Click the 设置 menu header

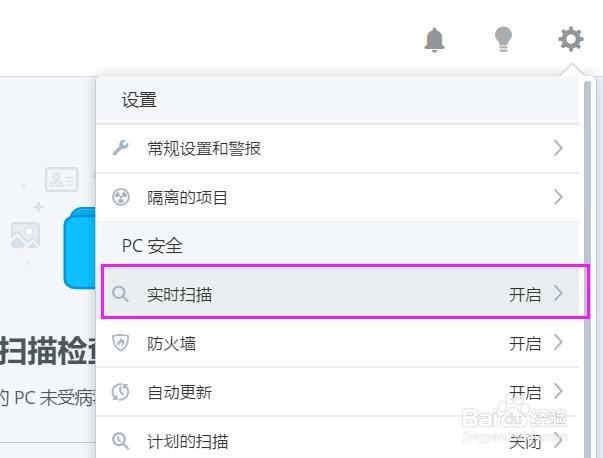tap(140, 100)
